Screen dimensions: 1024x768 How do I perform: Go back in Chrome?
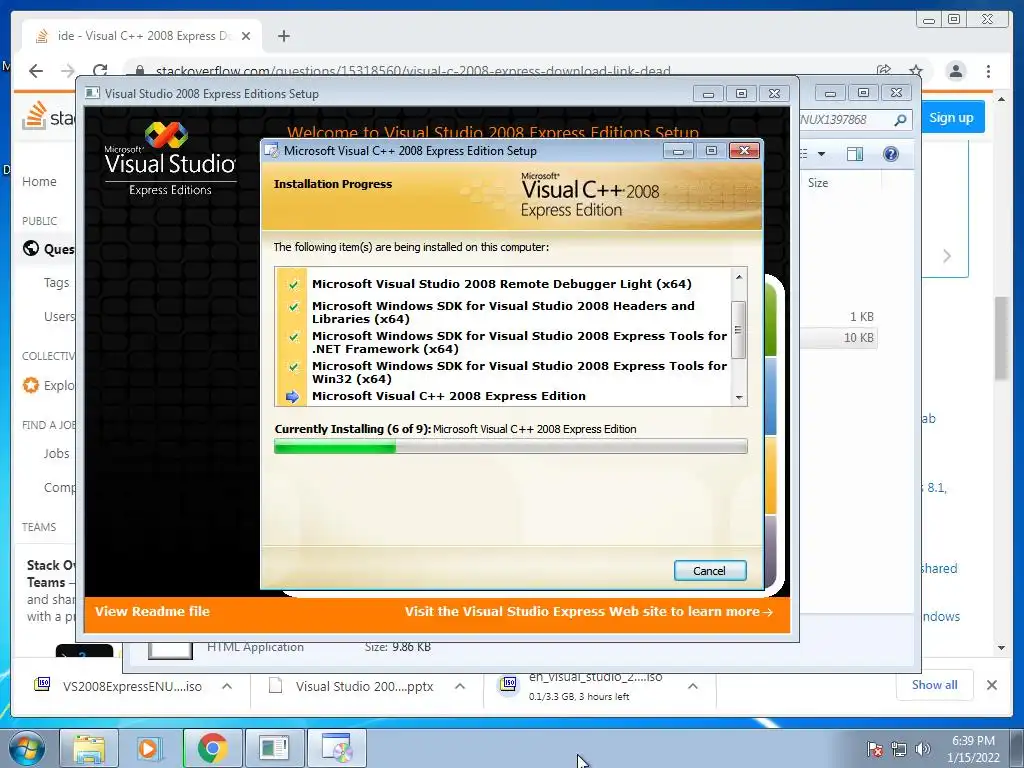[36, 71]
